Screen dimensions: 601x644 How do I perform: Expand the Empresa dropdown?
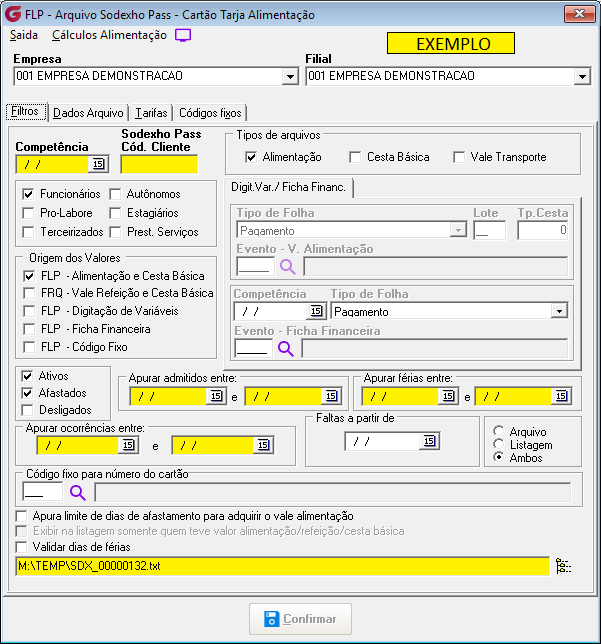[x=290, y=77]
